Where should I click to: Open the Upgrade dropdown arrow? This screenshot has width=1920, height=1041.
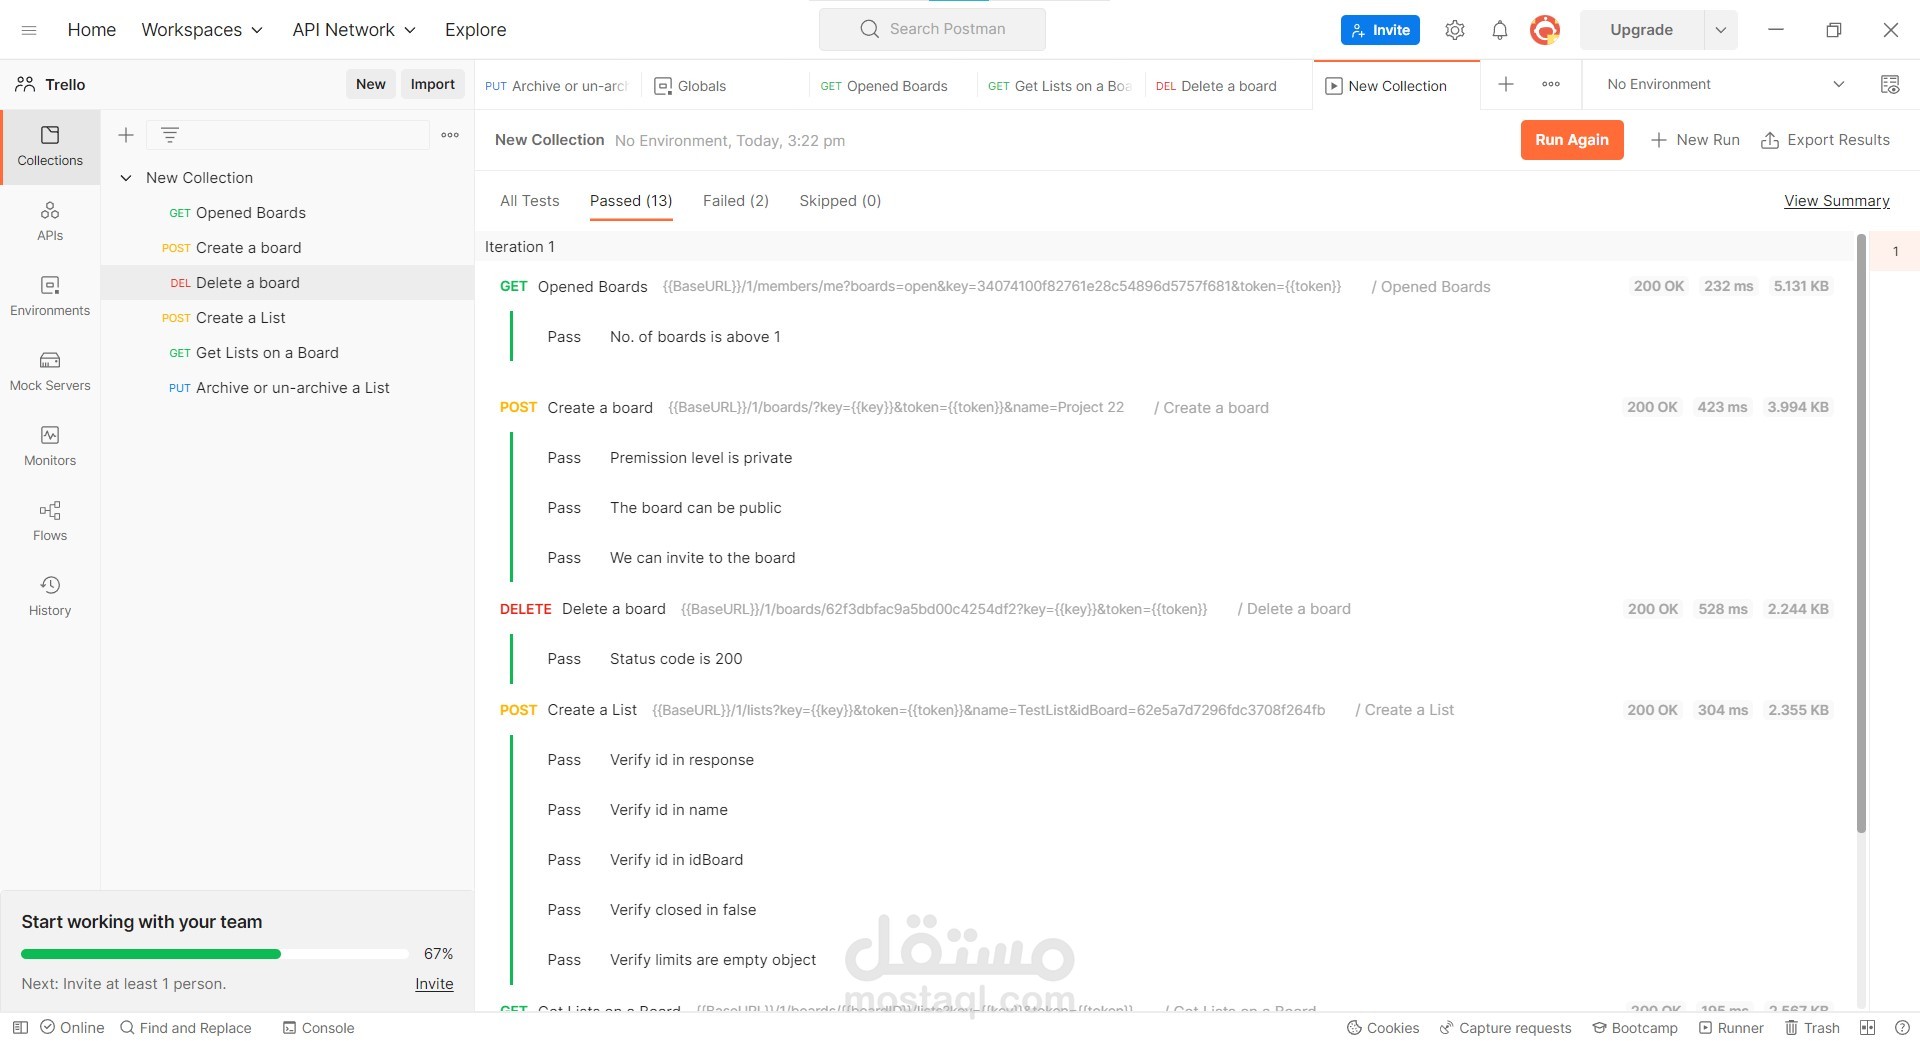[x=1720, y=30]
